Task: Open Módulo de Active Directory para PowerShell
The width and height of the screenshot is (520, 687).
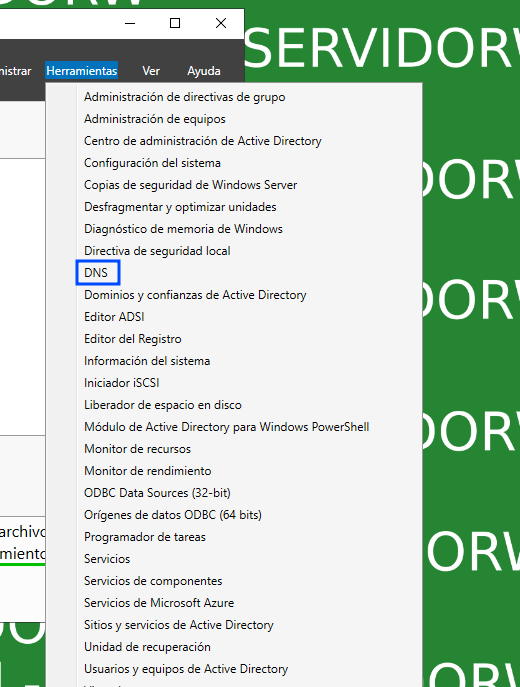Action: tap(226, 427)
